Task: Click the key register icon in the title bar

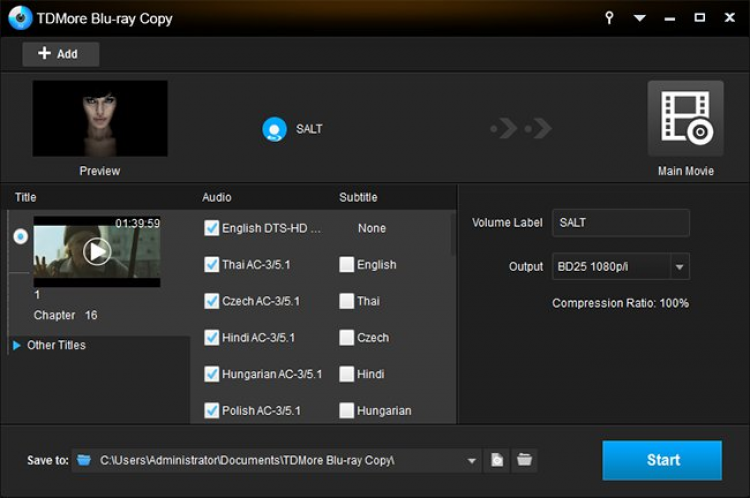Action: point(609,18)
